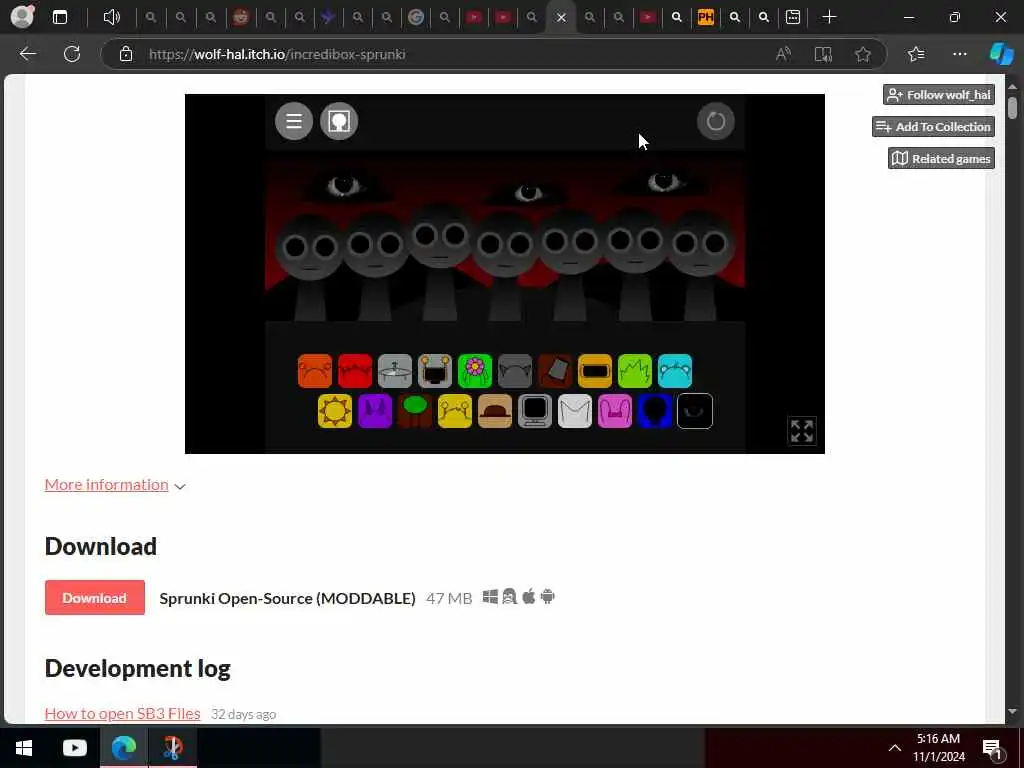
Task: Close the active browser tab
Action: [561, 18]
